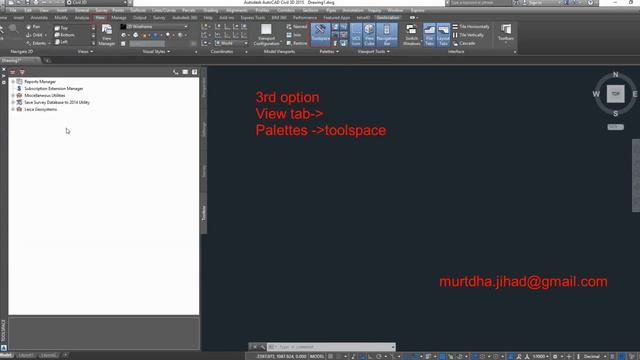Image resolution: width=640 pixels, height=360 pixels.
Task: Click the Zoom Extents tool
Action: [36, 43]
